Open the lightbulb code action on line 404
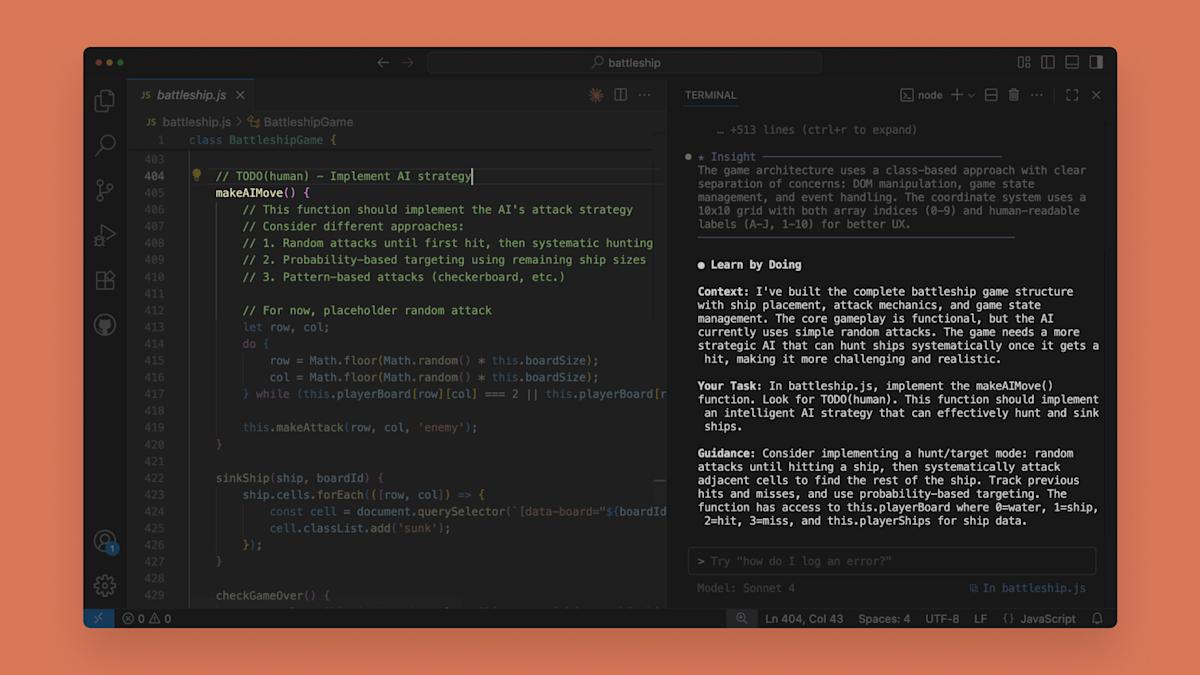1200x675 pixels. pos(196,175)
